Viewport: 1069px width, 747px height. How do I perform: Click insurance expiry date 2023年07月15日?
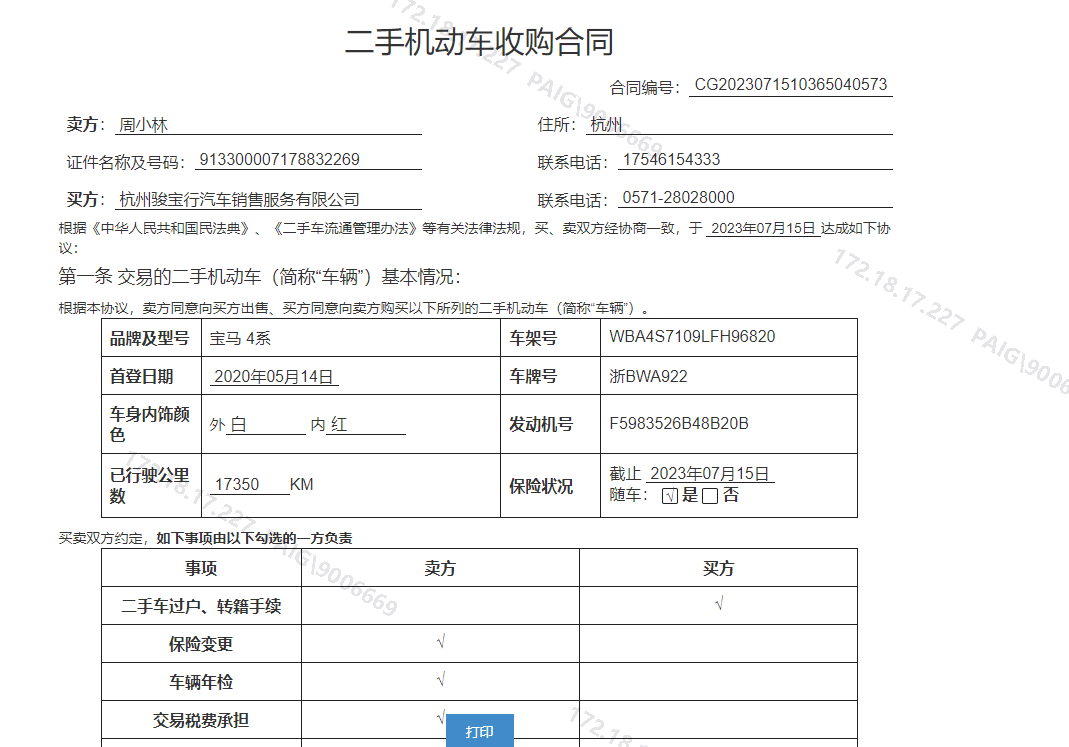click(x=710, y=473)
